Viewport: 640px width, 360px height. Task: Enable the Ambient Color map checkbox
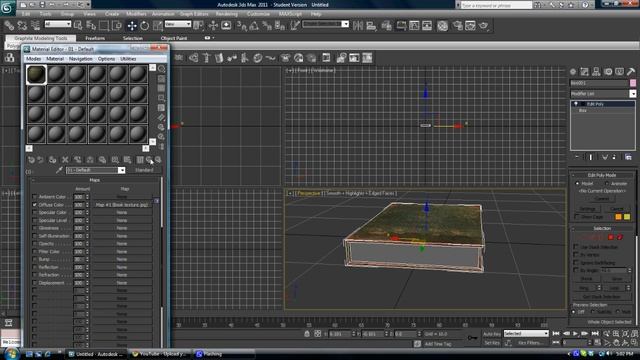(34, 197)
